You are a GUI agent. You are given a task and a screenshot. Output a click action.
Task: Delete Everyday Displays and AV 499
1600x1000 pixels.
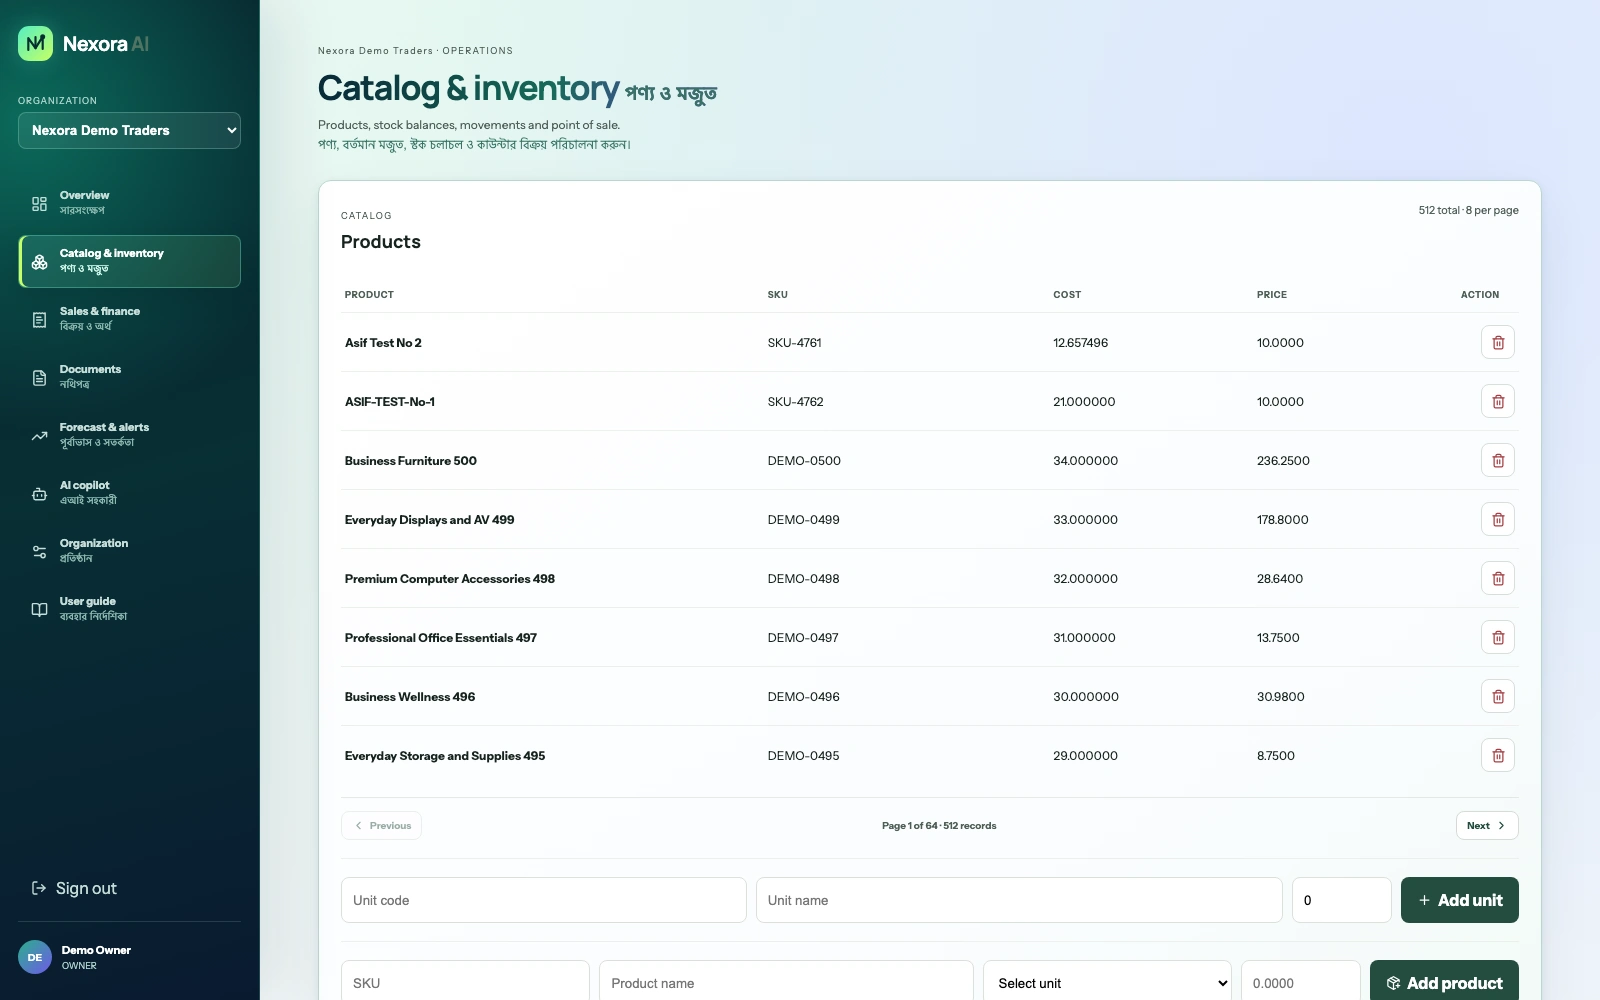point(1497,519)
